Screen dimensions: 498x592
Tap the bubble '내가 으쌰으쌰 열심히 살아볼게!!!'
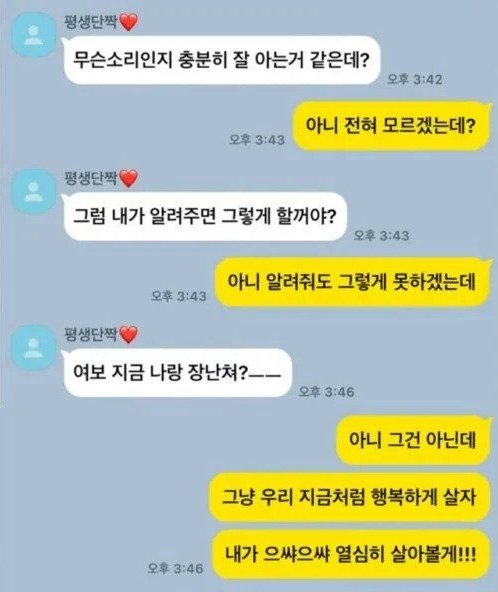tap(351, 554)
